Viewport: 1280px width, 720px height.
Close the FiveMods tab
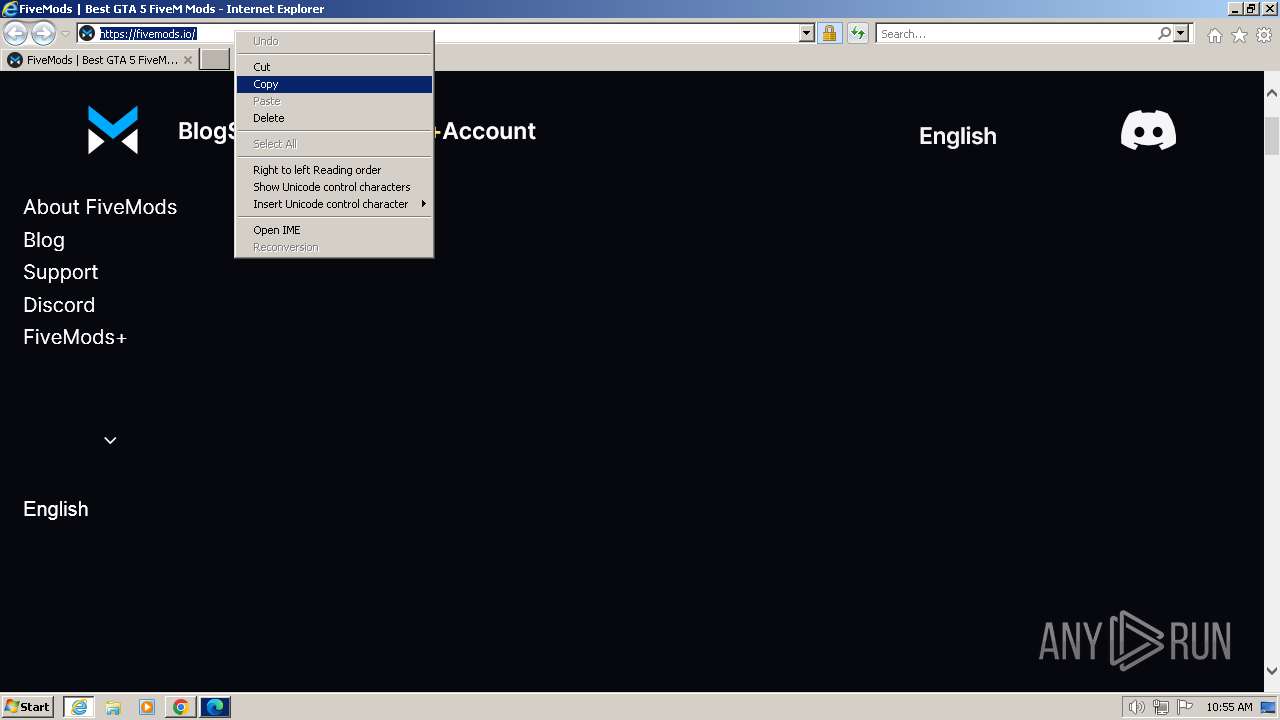coord(188,60)
